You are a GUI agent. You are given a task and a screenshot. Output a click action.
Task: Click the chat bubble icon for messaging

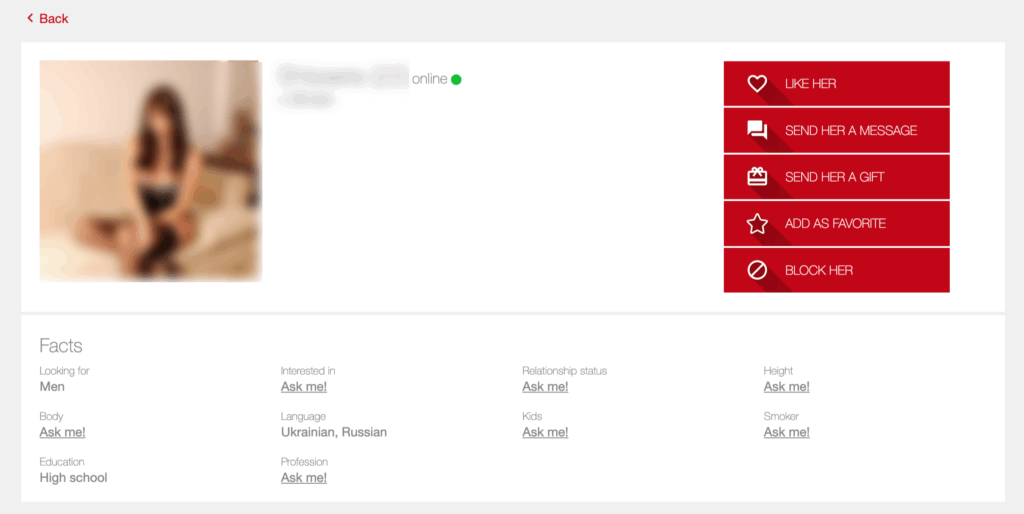pos(757,130)
